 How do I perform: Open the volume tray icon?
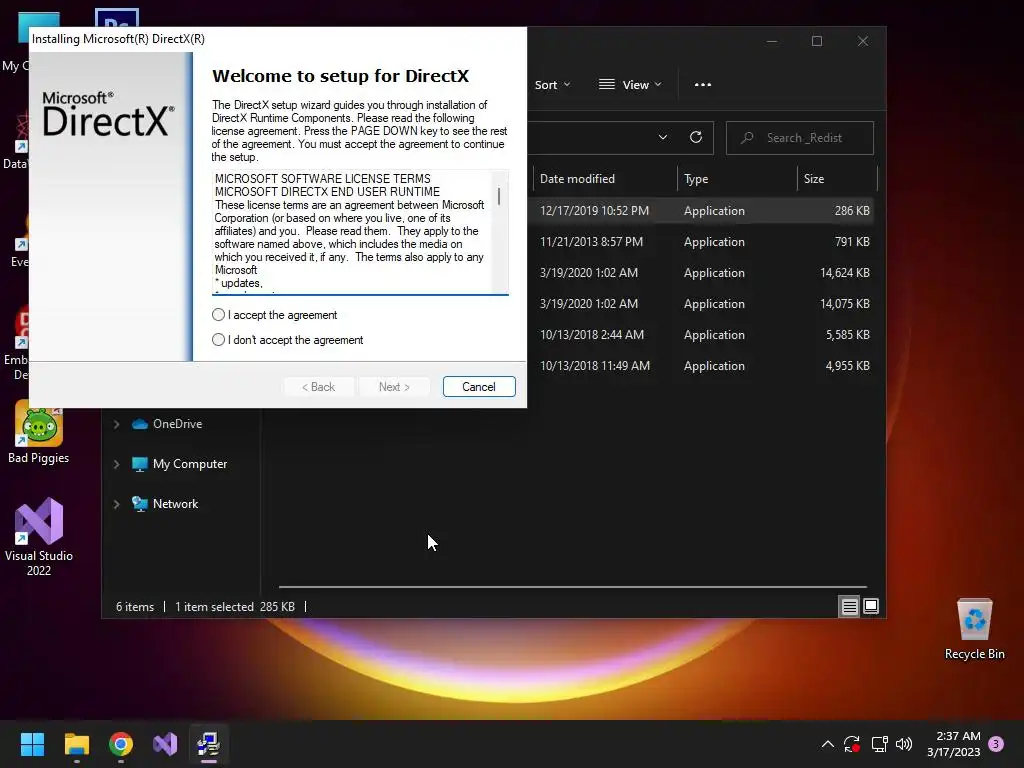coord(904,744)
